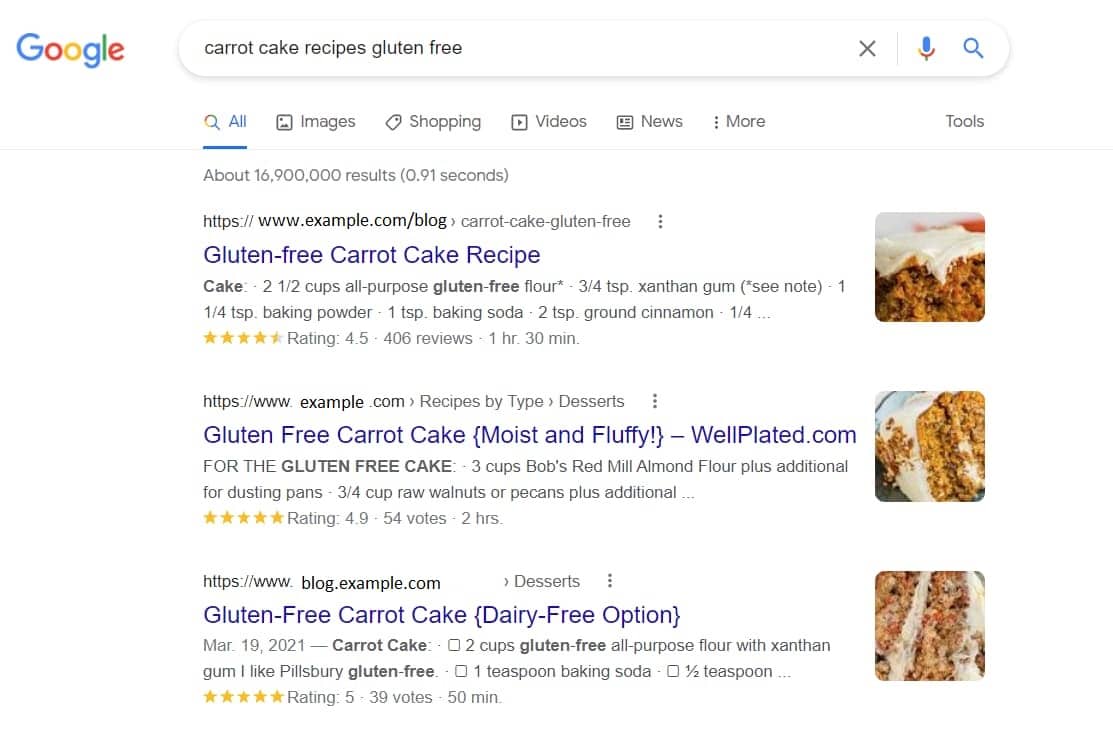Start voice search with the microphone icon
1113x734 pixels.
click(x=926, y=48)
